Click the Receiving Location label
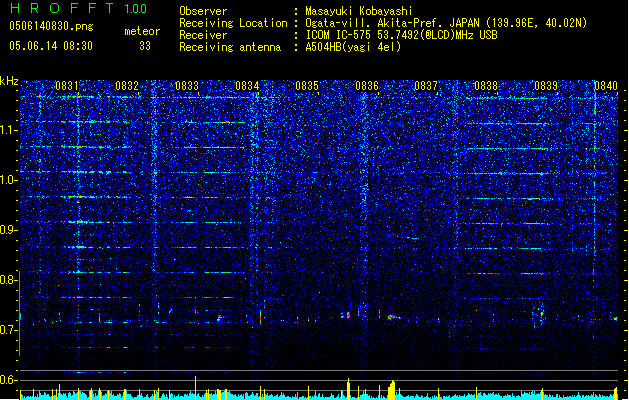The width and height of the screenshot is (629, 400). click(233, 23)
